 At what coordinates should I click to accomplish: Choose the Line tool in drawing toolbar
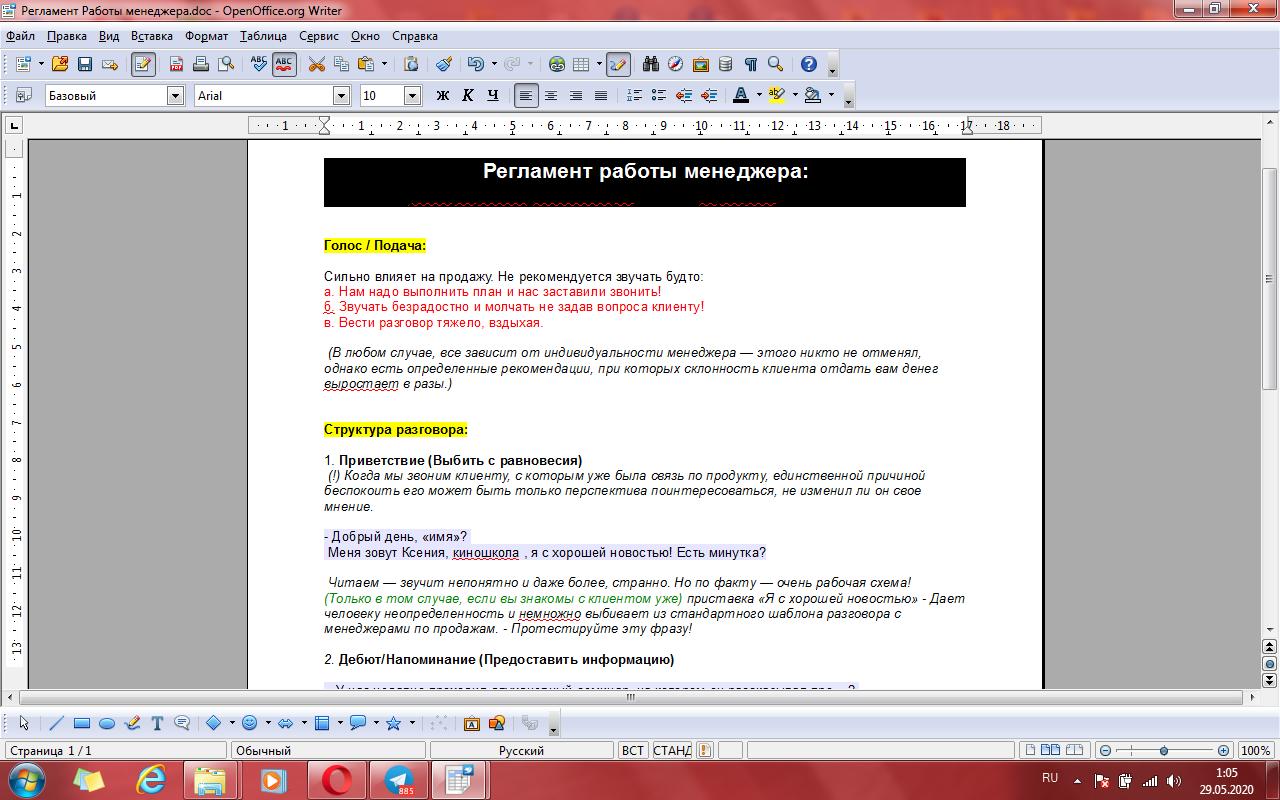tap(57, 723)
